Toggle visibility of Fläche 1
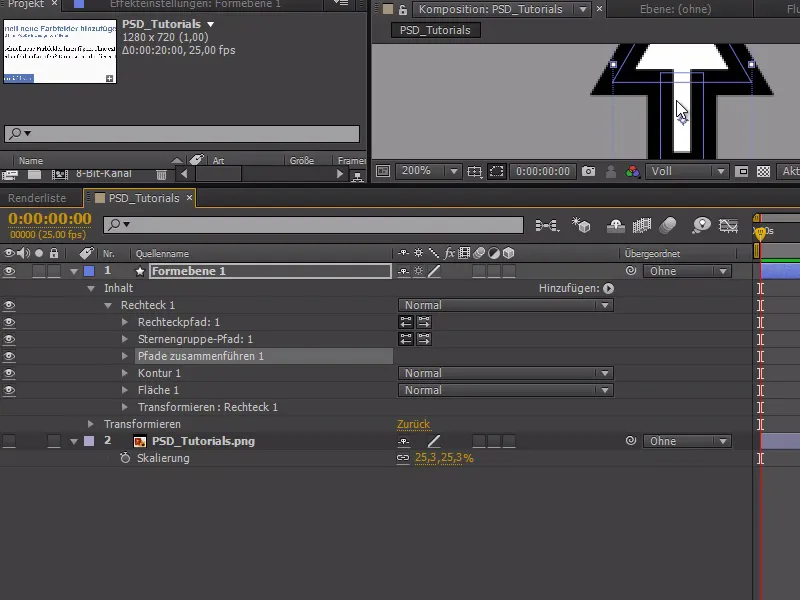 [x=9, y=390]
